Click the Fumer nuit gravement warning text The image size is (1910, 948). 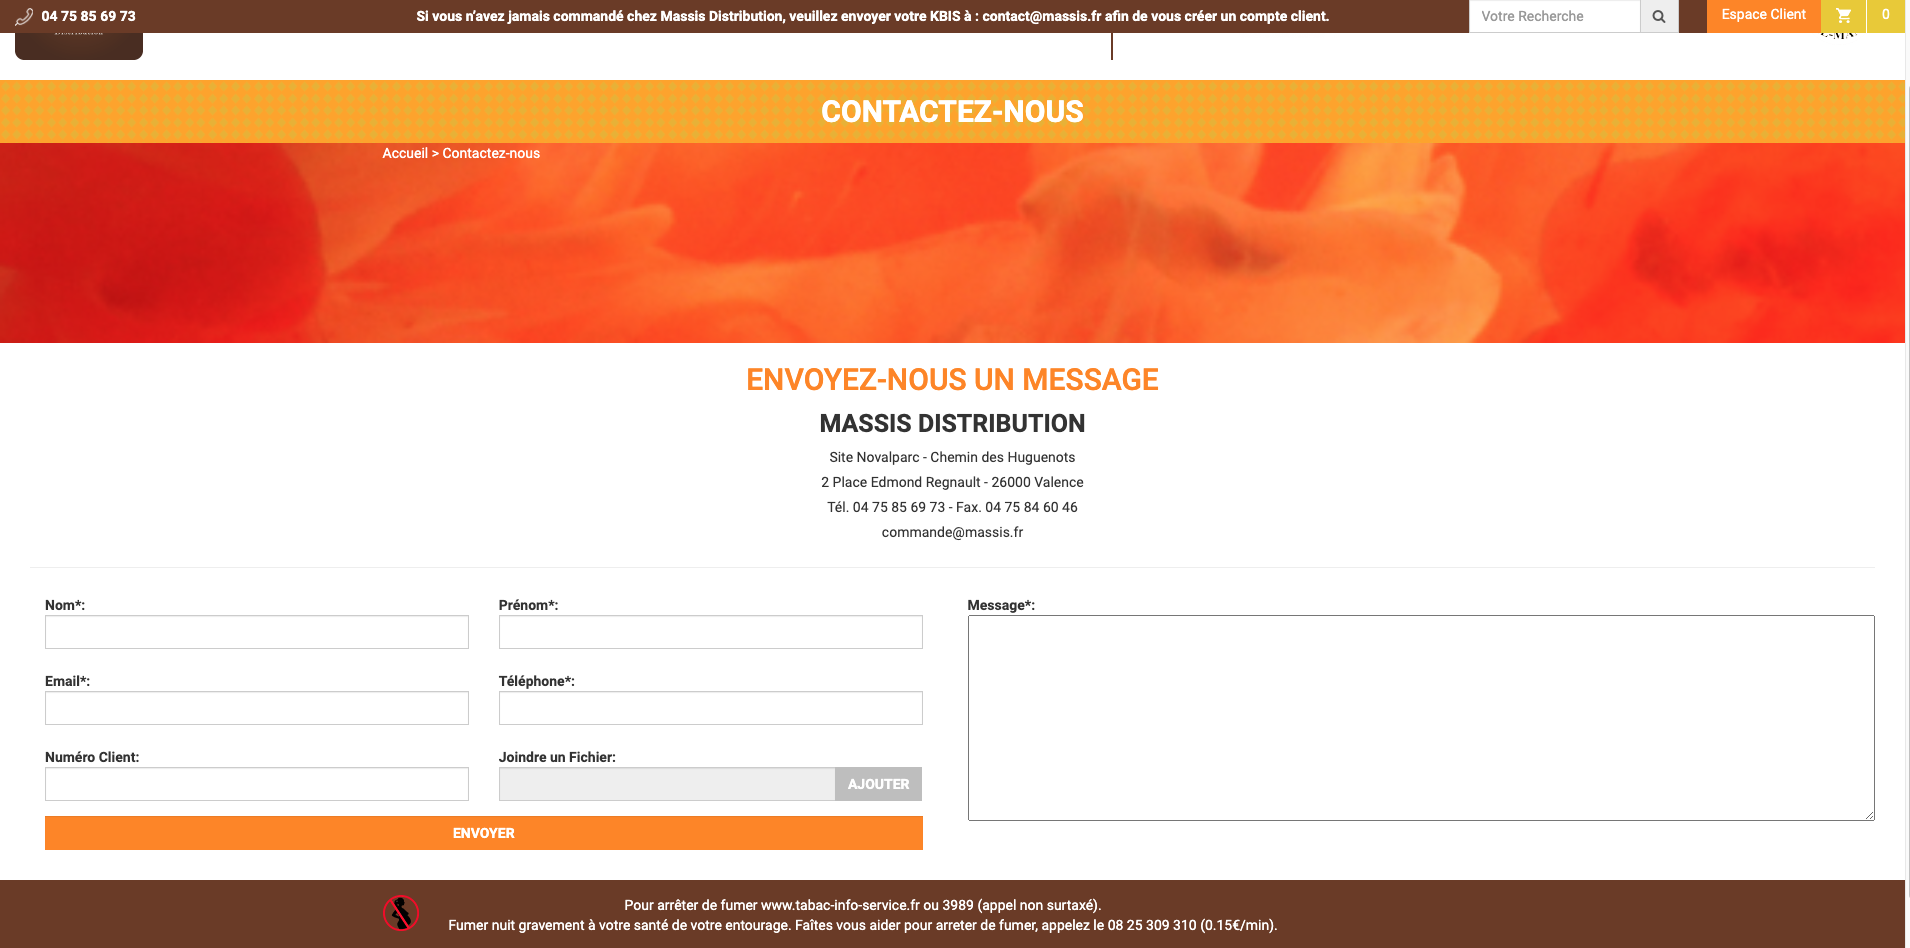(x=862, y=925)
